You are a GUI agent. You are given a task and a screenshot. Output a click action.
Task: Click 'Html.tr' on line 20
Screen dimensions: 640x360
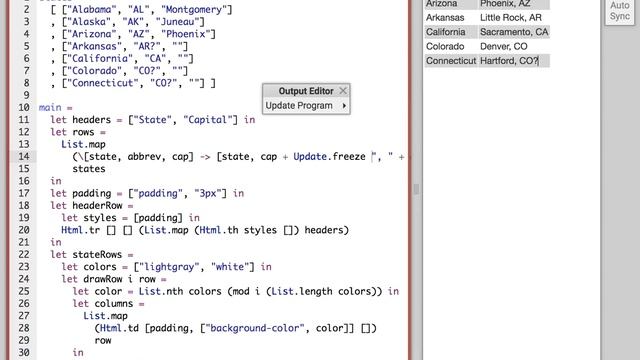(80, 230)
